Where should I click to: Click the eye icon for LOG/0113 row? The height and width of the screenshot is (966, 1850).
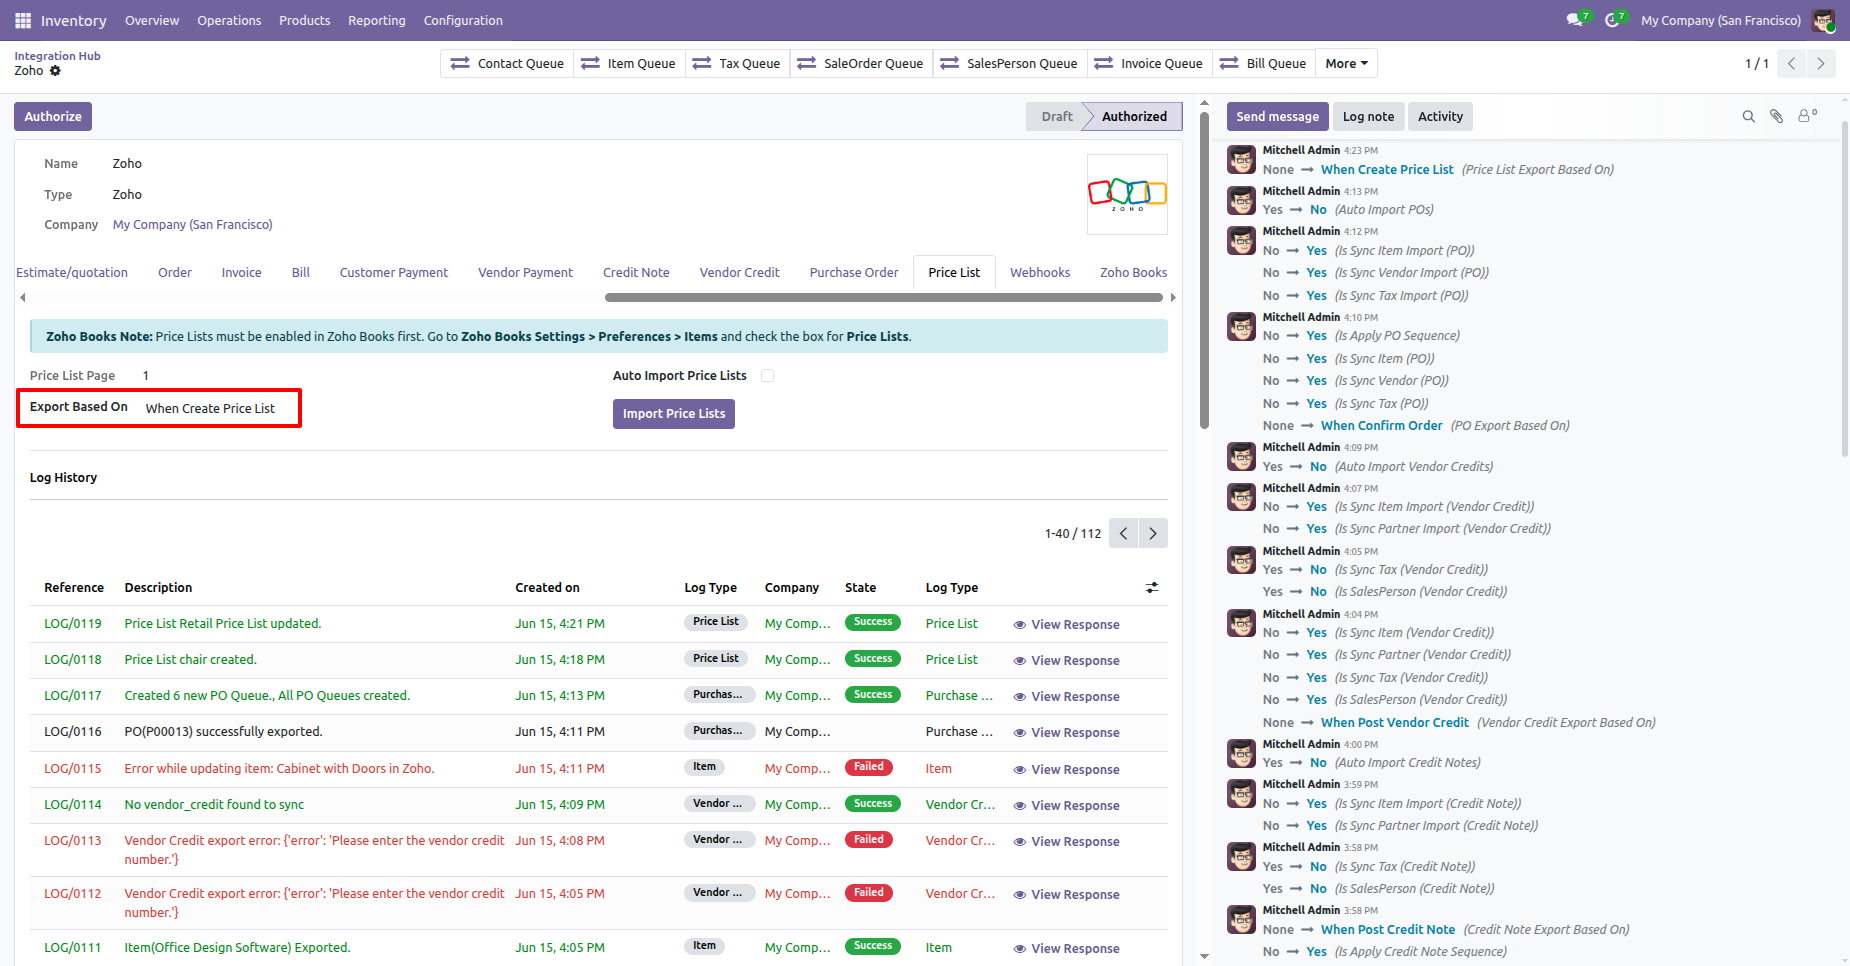1020,842
